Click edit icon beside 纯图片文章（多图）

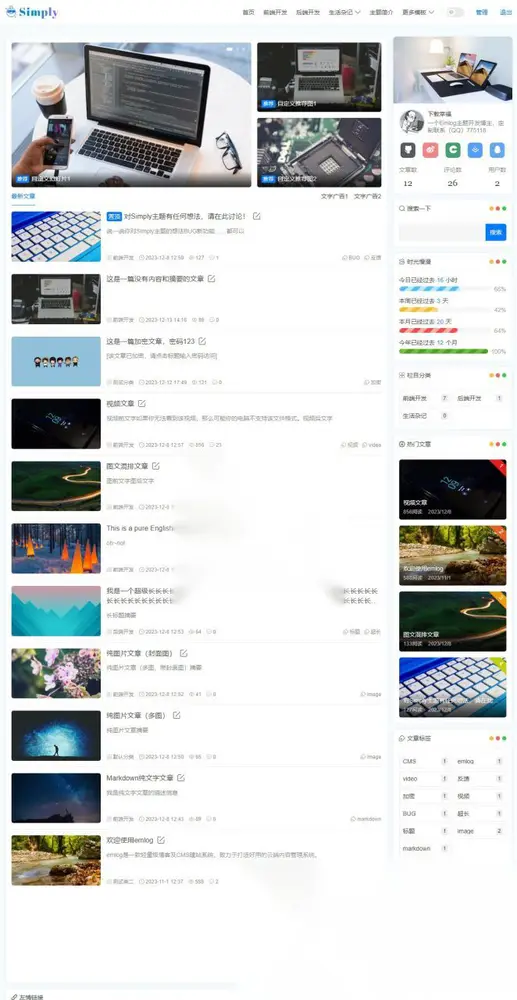pyautogui.click(x=177, y=716)
